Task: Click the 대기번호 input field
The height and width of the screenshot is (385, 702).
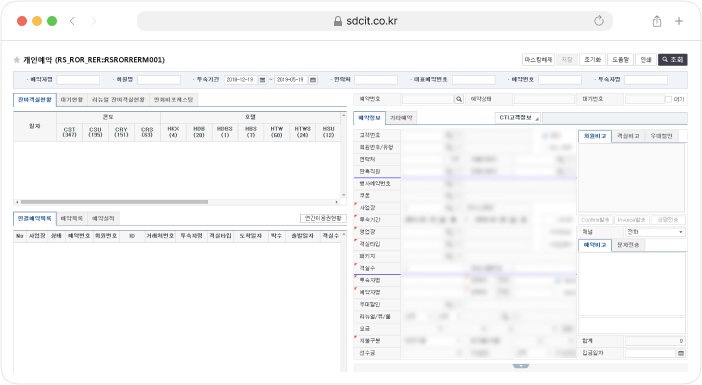Action: 644,99
